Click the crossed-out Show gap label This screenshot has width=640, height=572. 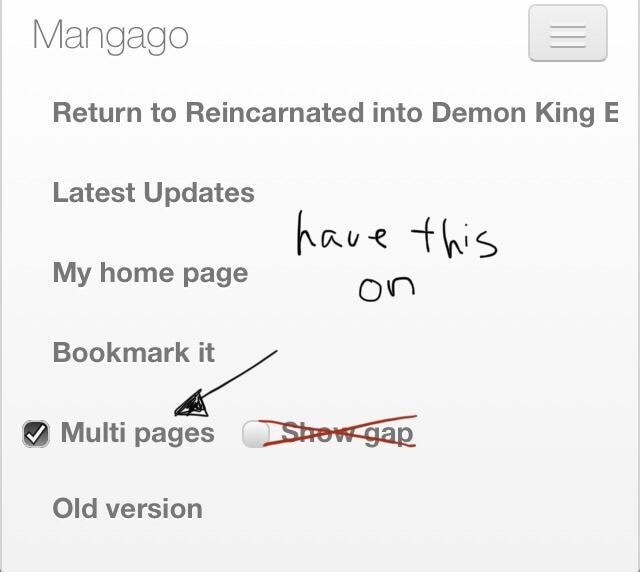tap(347, 433)
